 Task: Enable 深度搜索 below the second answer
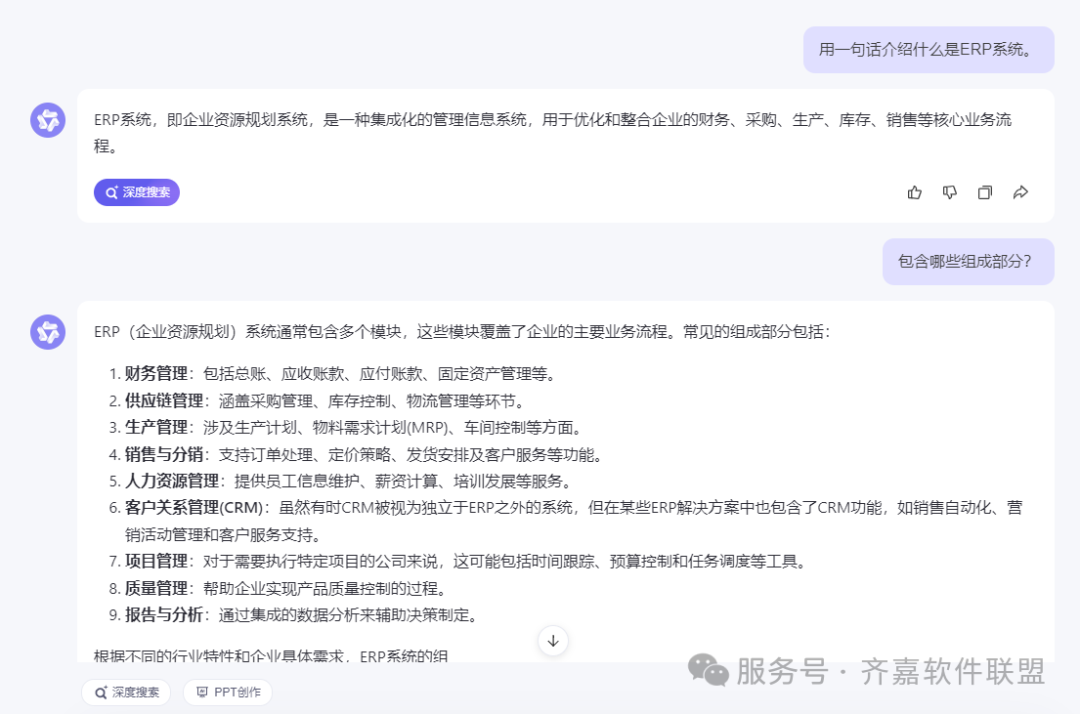125,691
